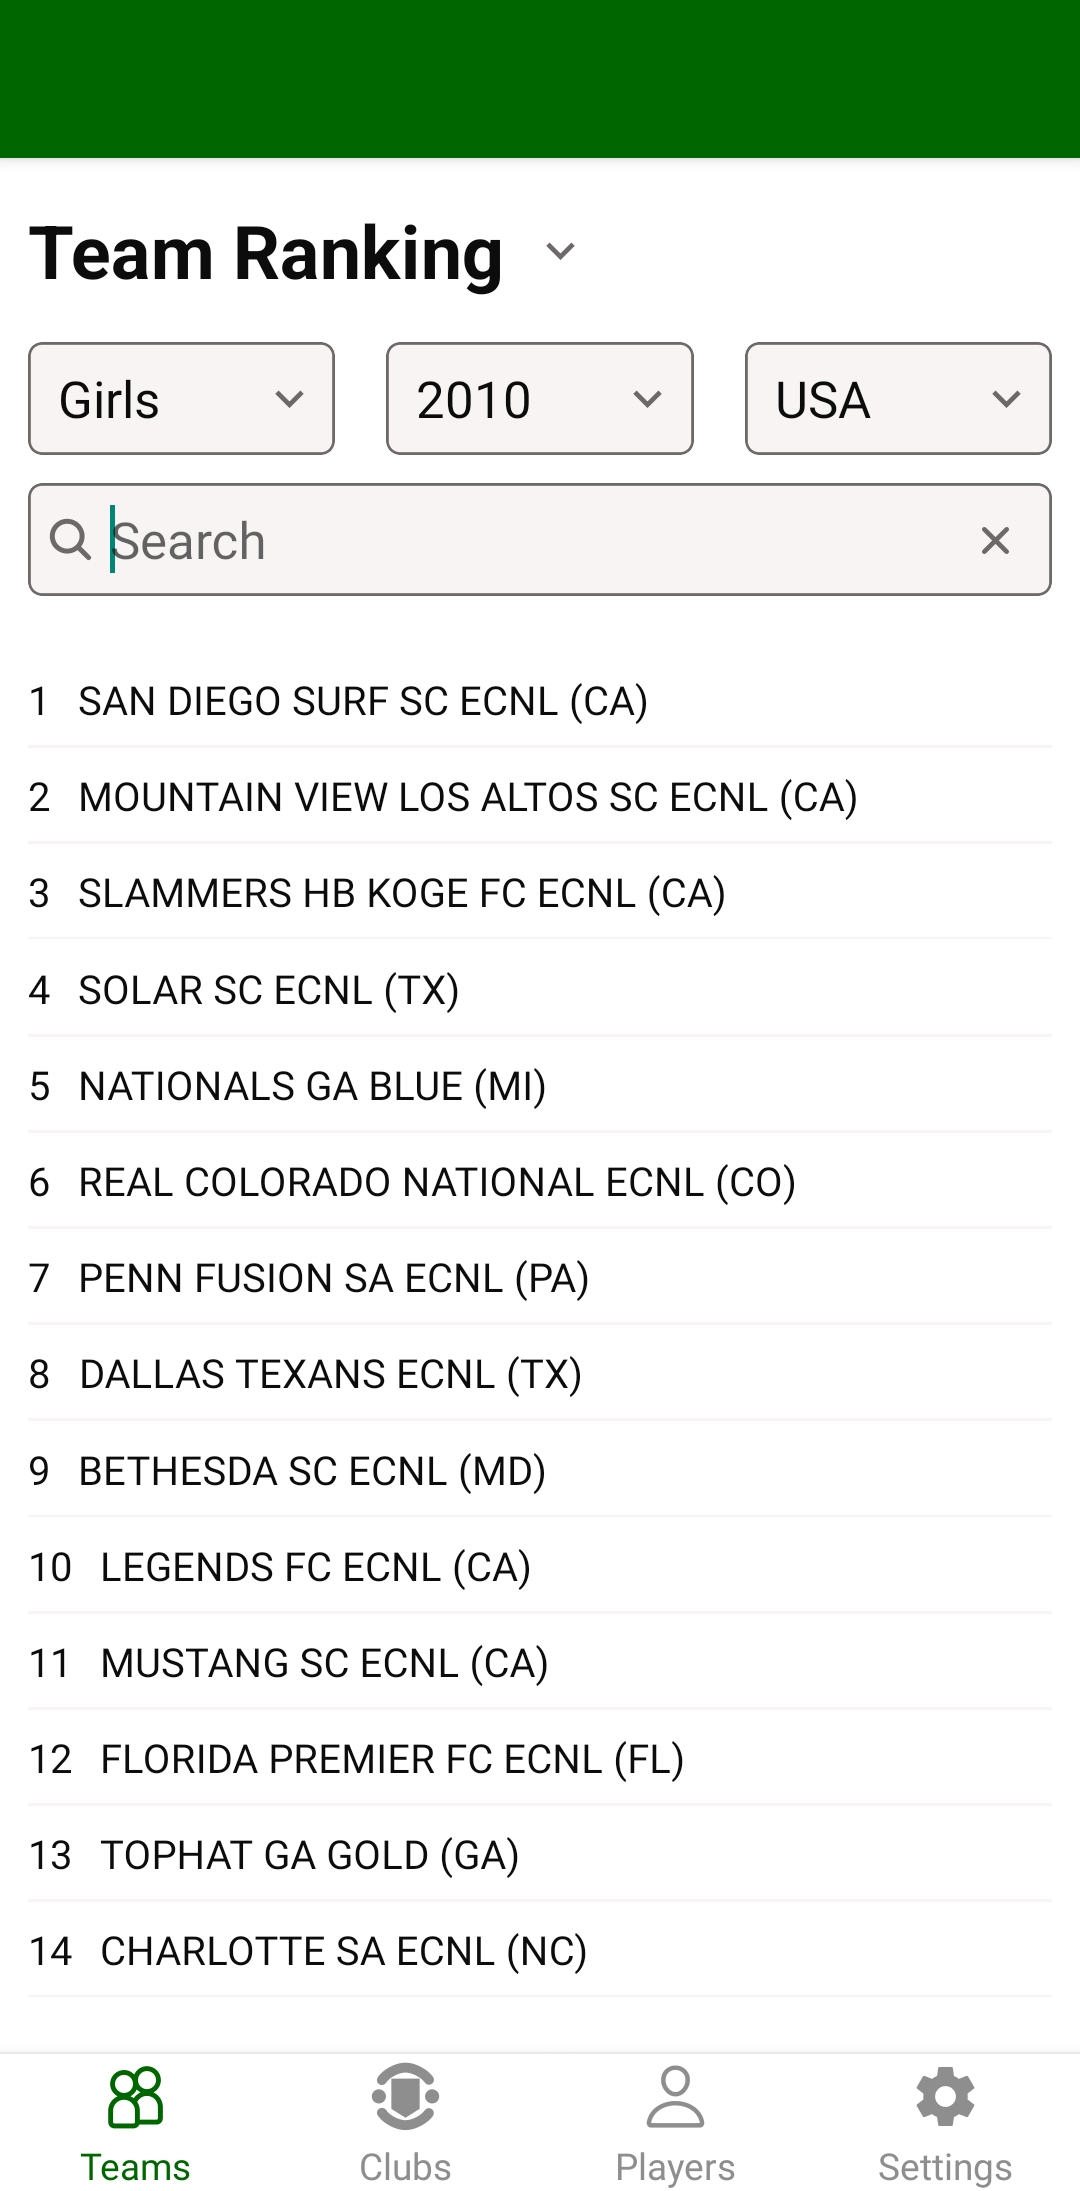1080x2191 pixels.
Task: Open Bethesda SC ECNL (MD)
Action: click(540, 1471)
